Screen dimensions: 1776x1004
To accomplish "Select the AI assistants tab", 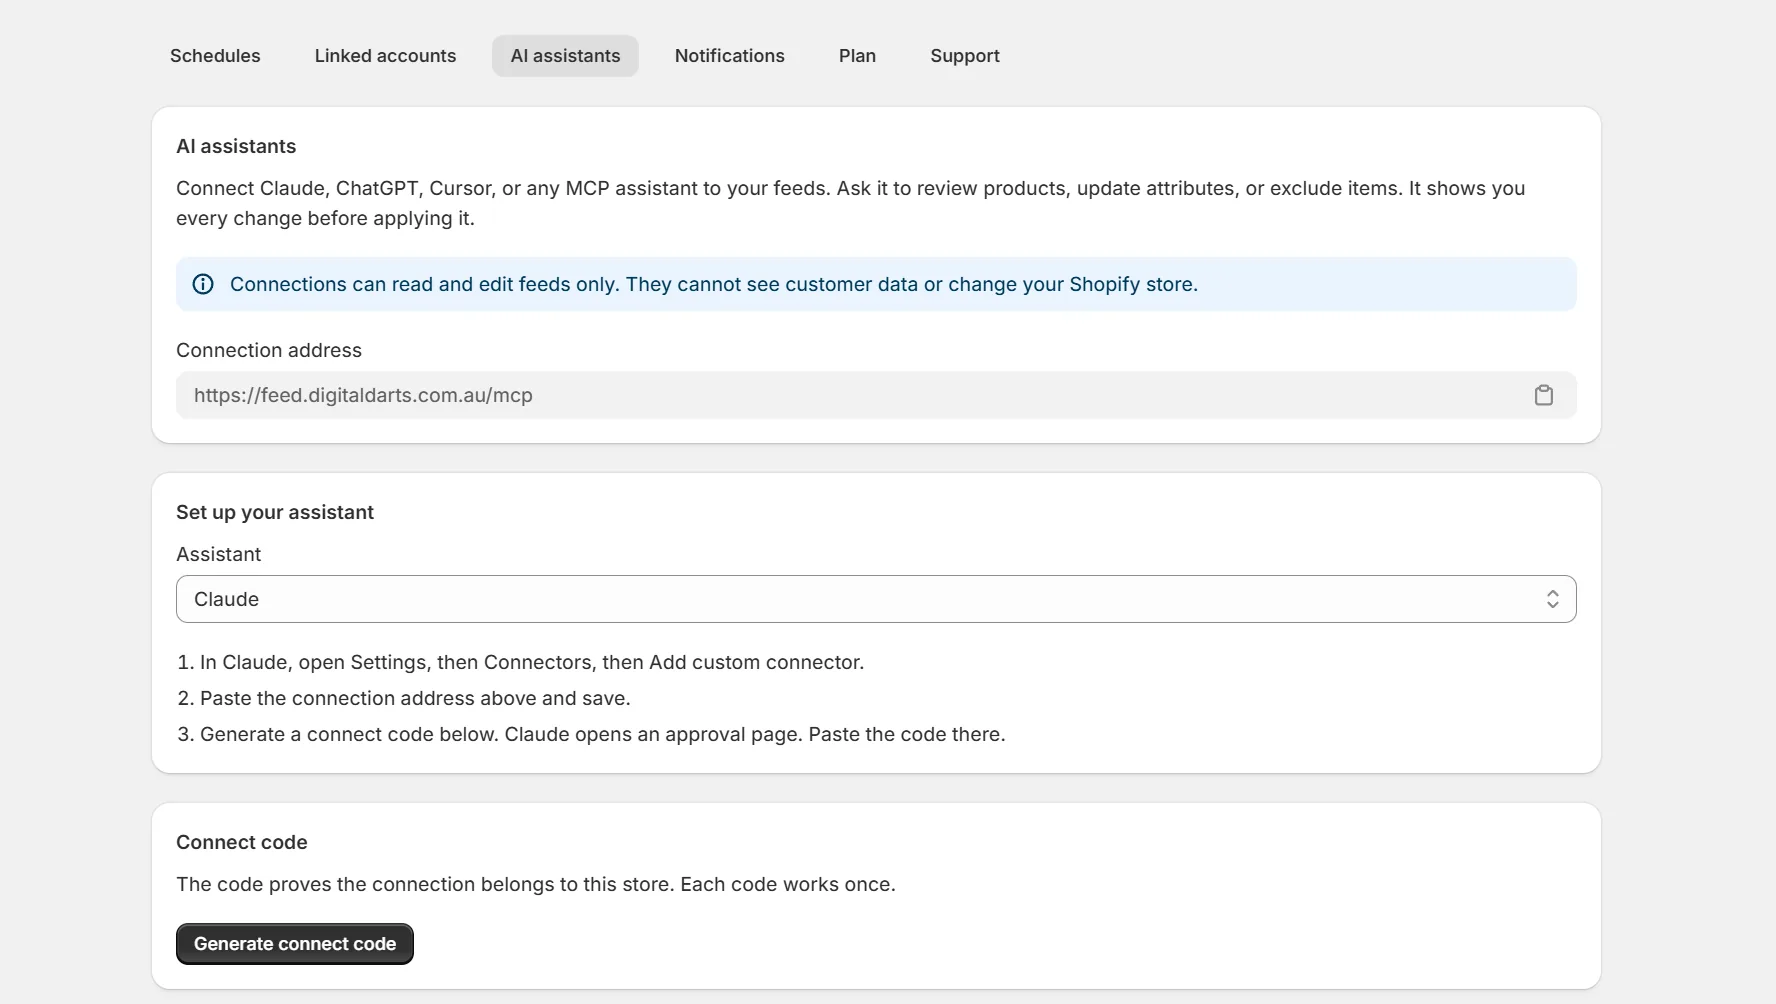I will point(565,56).
